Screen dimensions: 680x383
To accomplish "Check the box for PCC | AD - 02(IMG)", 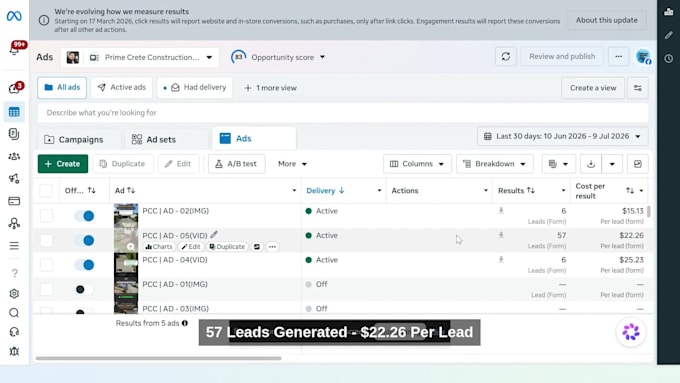I will 46,216.
